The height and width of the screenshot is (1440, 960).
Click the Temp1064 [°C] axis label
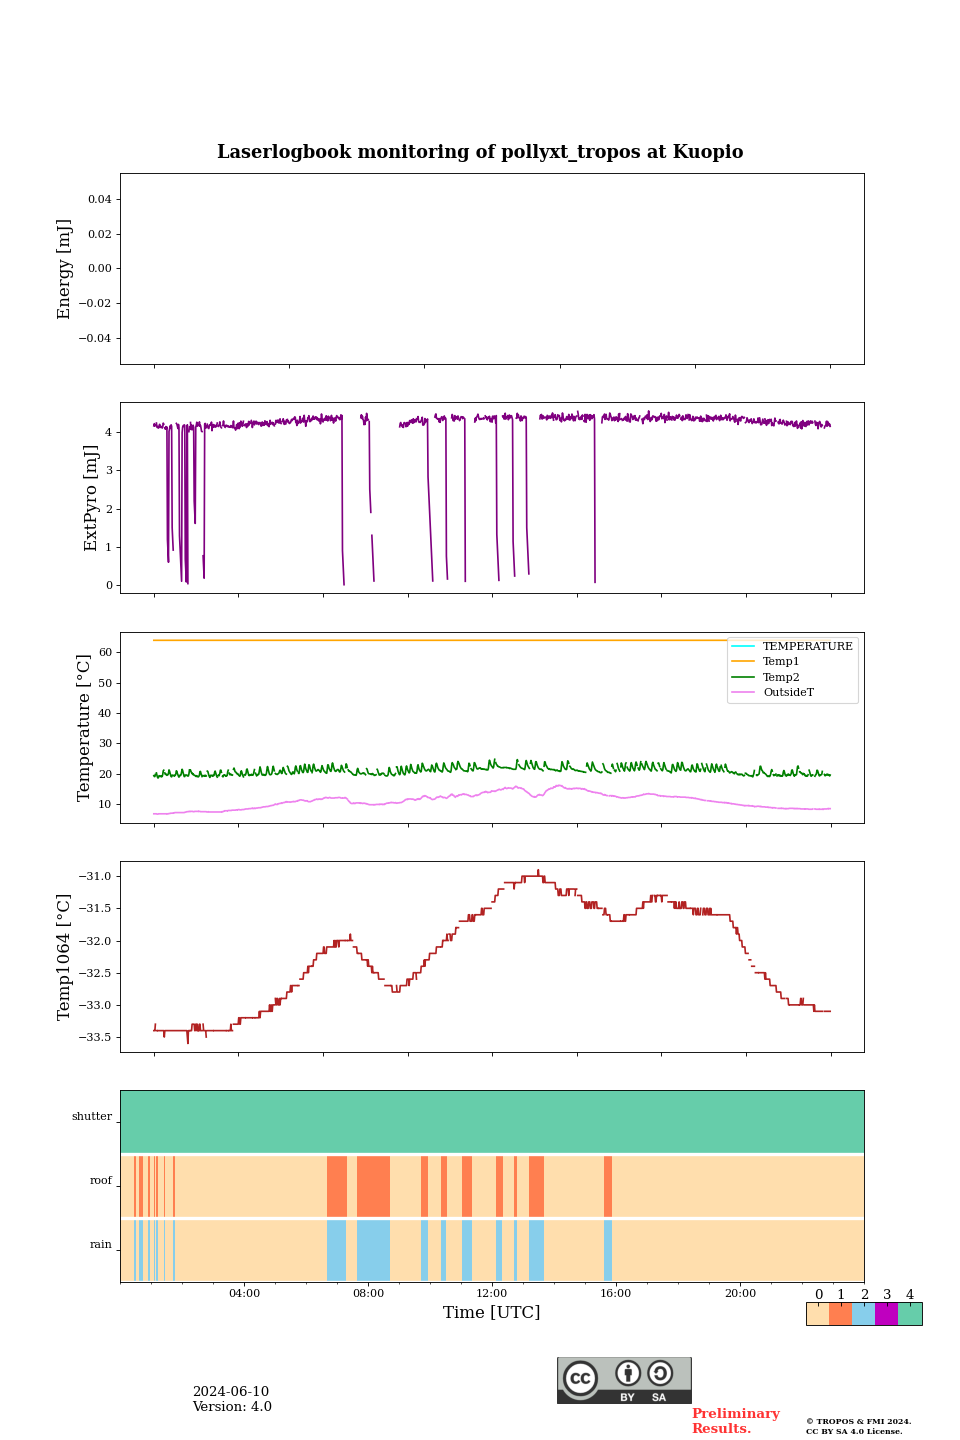point(64,957)
